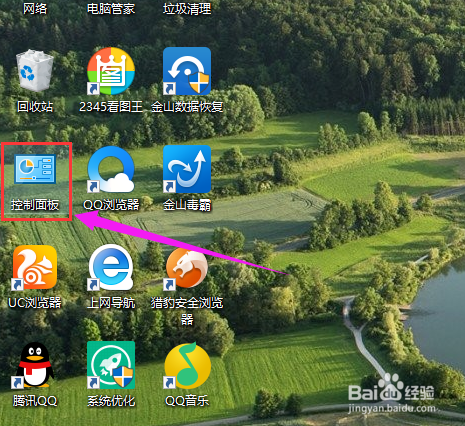
Task: Select the 控制面板 control panel icon
Action: coord(35,169)
